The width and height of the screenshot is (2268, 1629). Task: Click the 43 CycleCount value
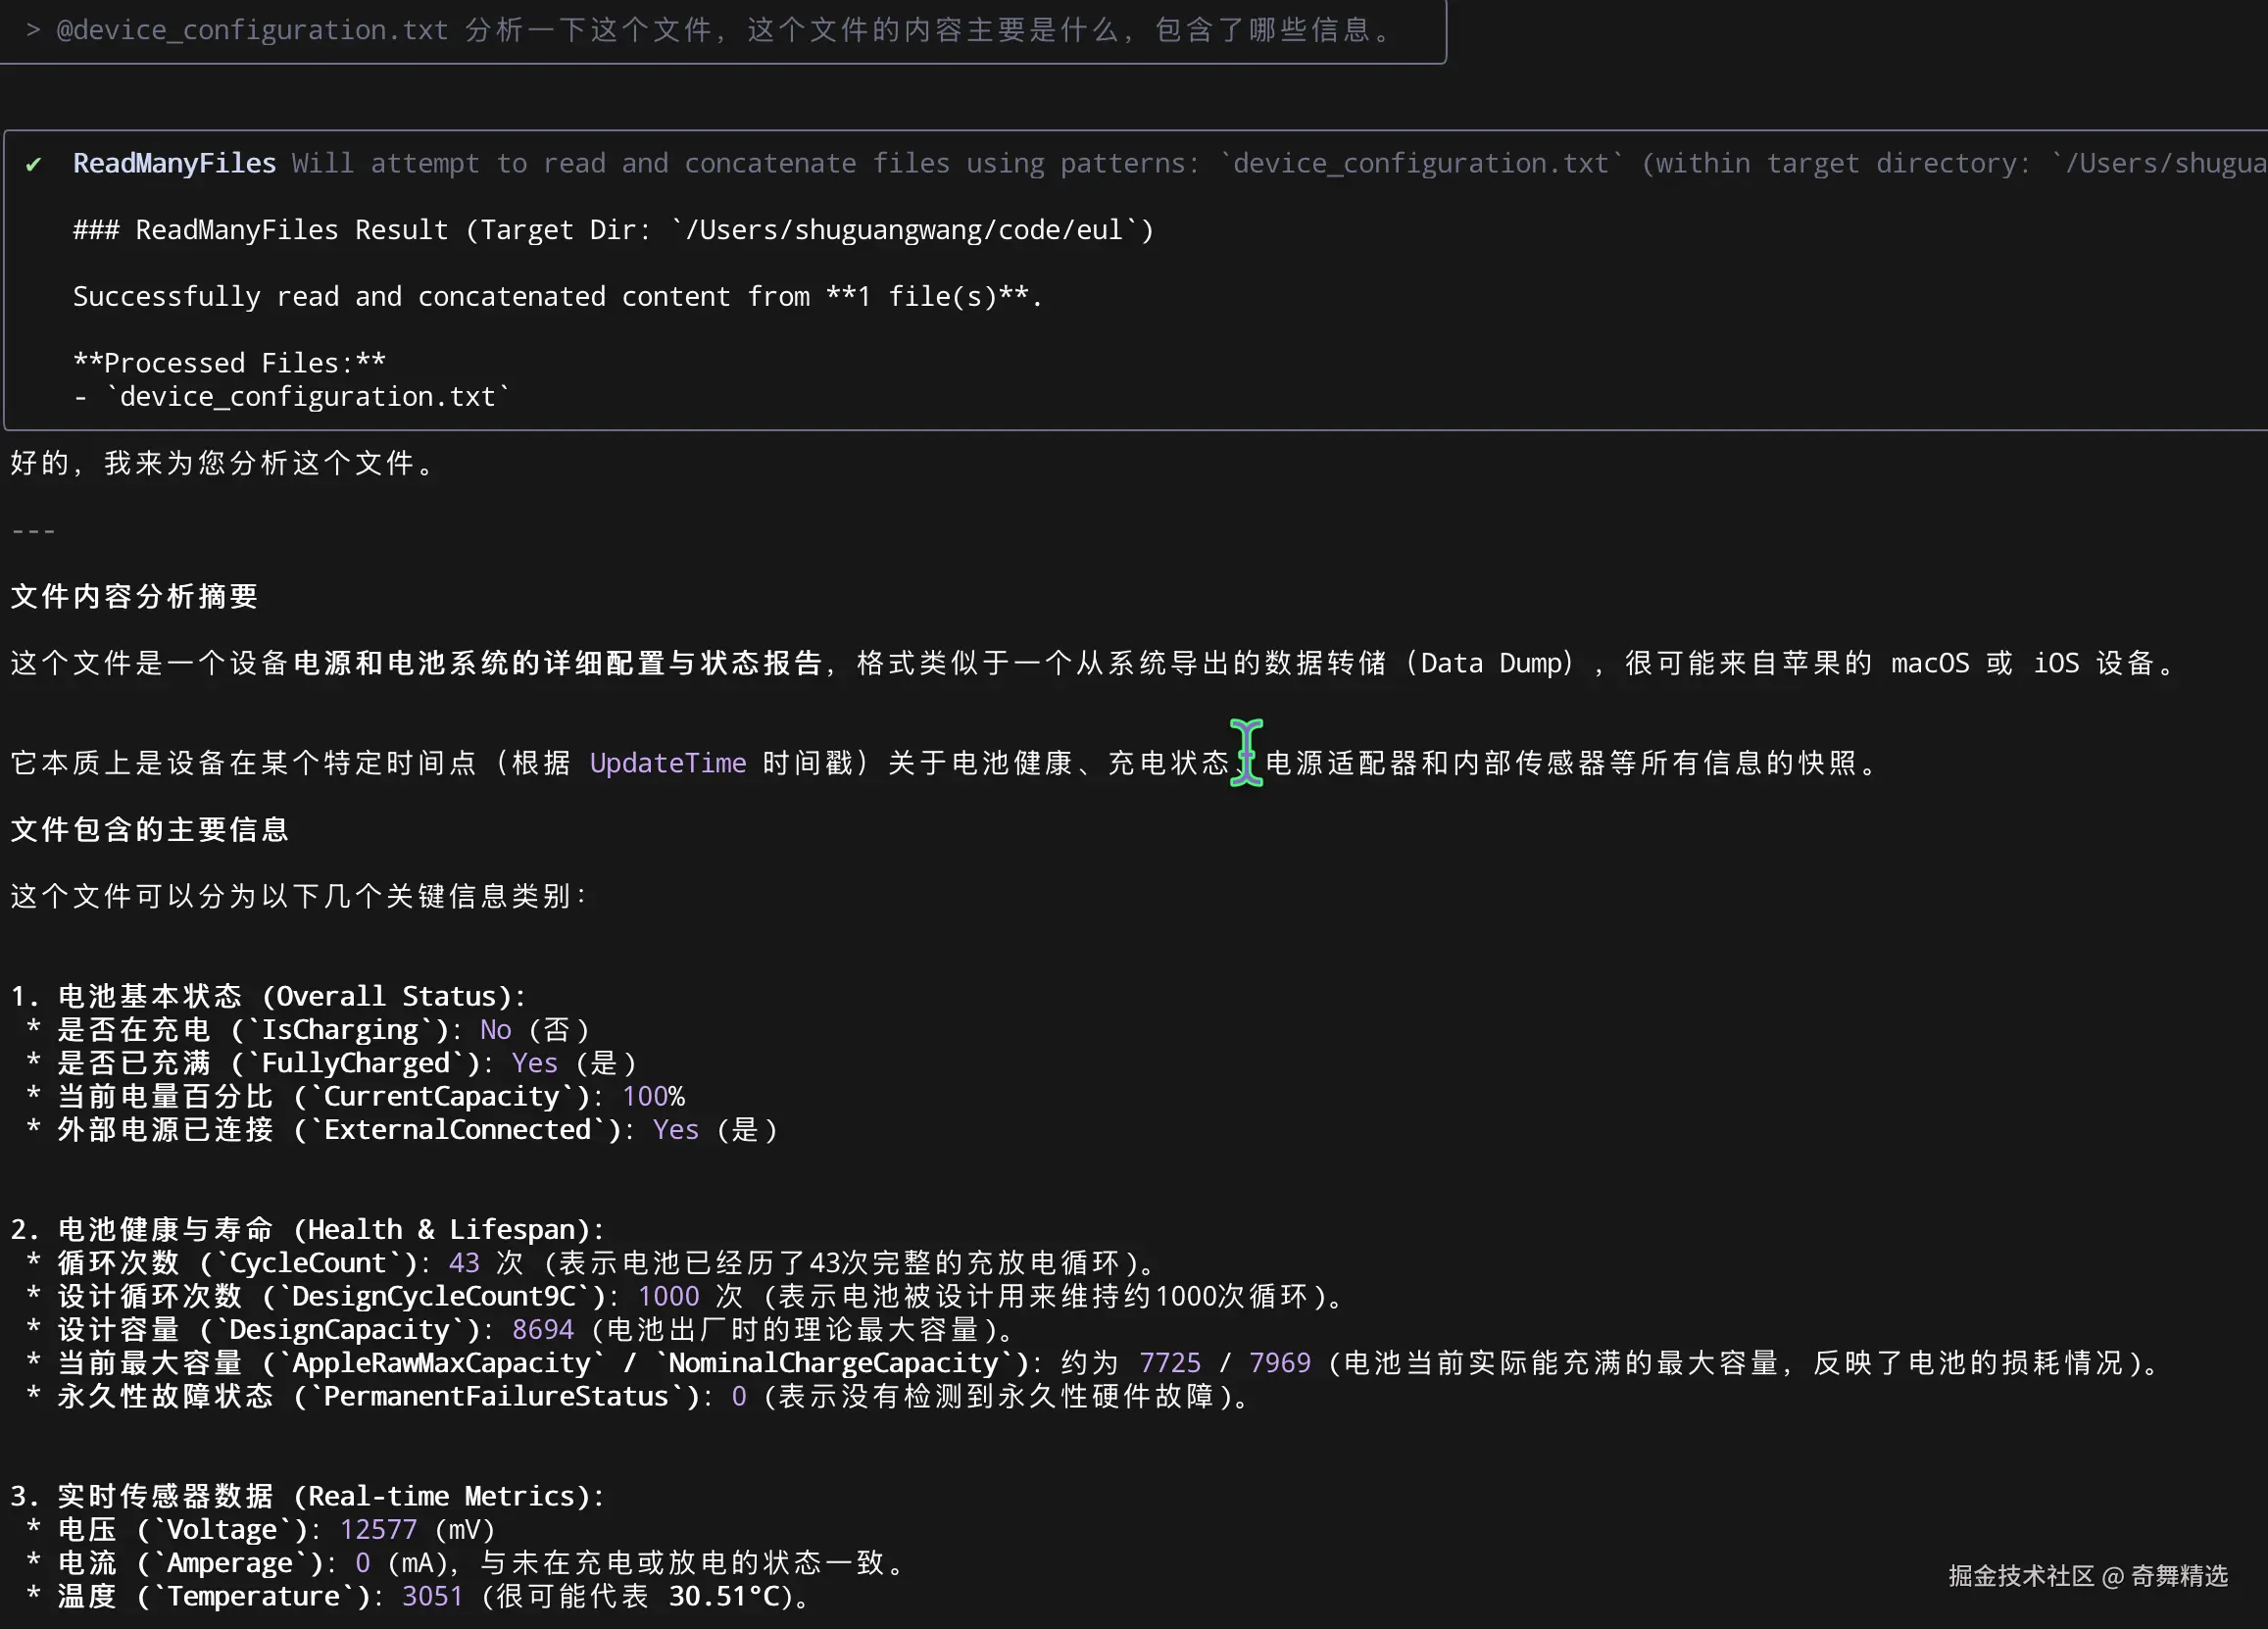click(x=464, y=1263)
